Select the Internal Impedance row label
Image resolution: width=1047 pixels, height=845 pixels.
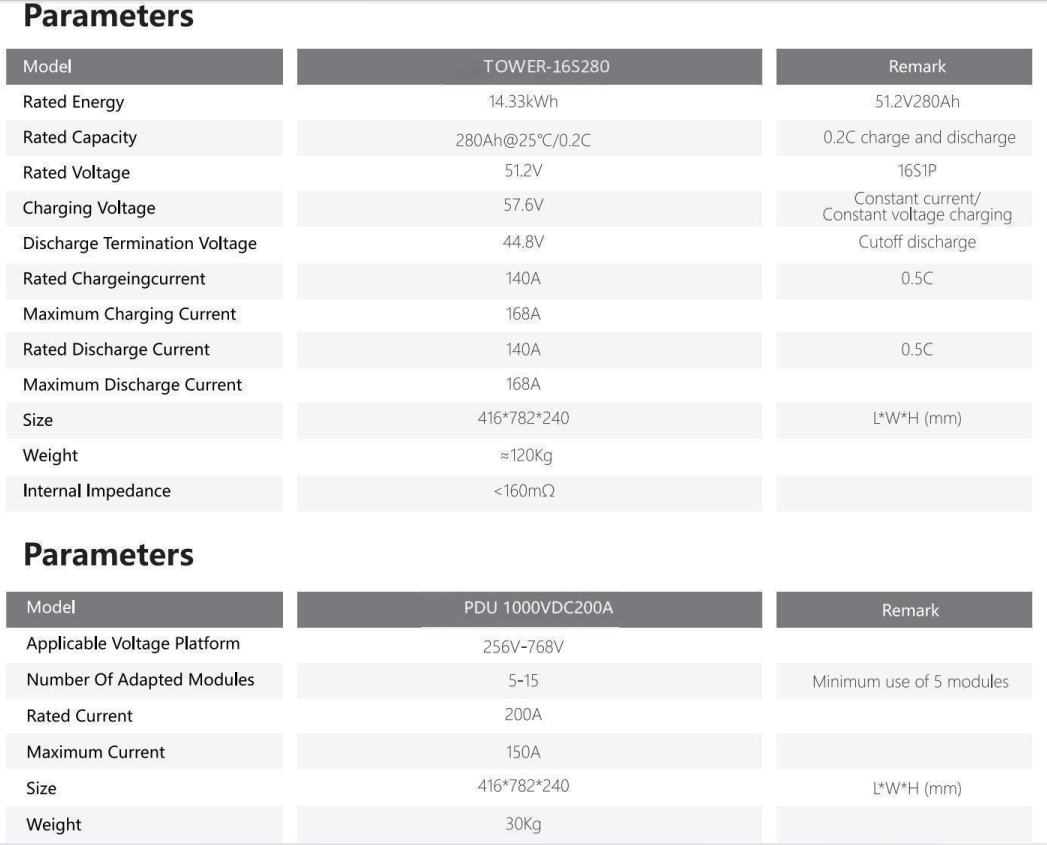point(98,491)
